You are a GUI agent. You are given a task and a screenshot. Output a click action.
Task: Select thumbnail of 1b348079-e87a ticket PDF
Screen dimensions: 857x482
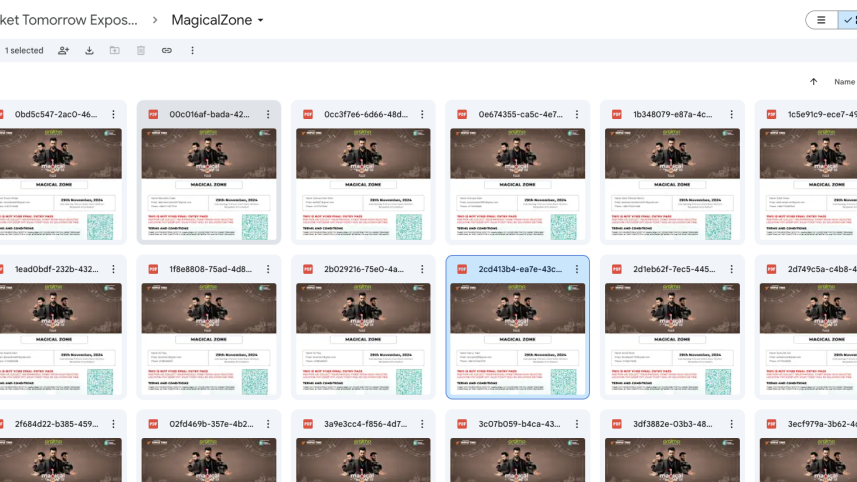point(672,185)
